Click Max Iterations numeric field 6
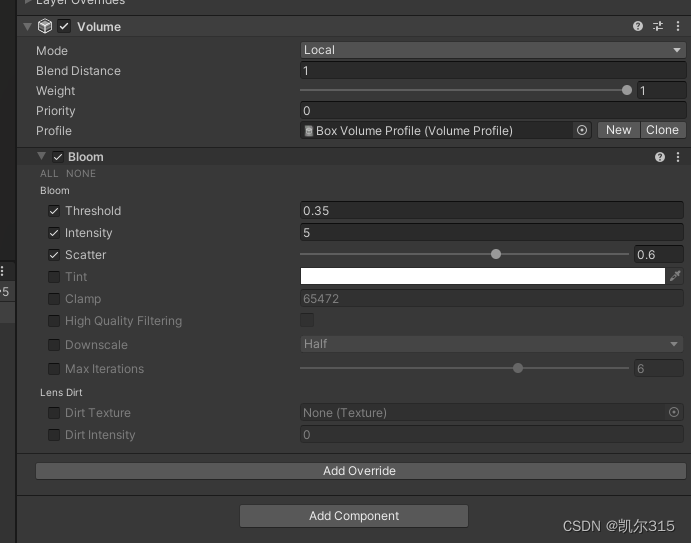The width and height of the screenshot is (691, 543). (x=658, y=368)
